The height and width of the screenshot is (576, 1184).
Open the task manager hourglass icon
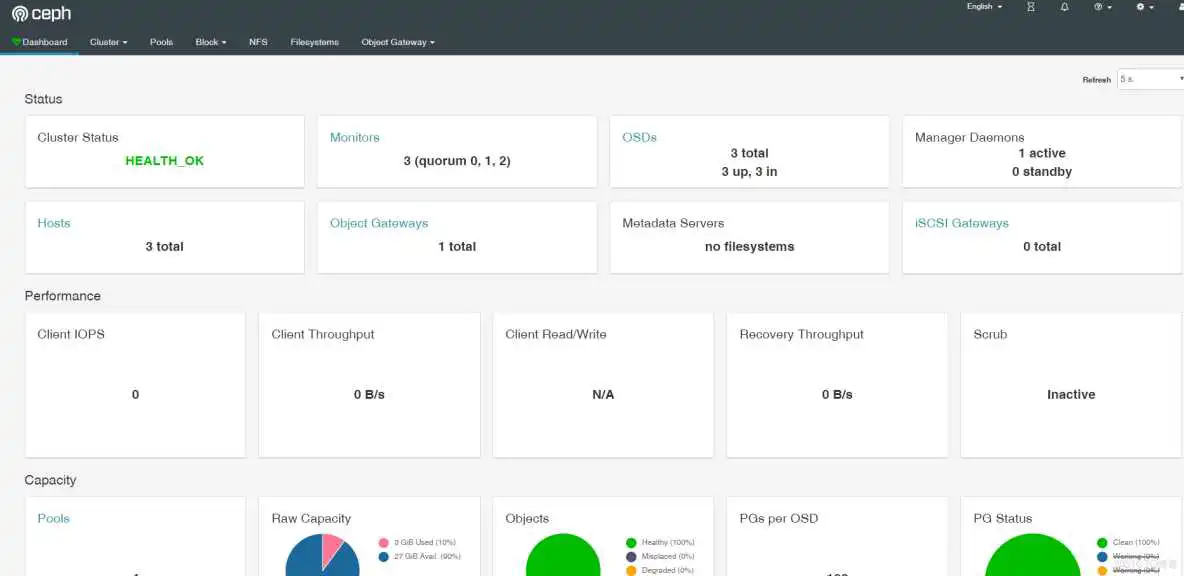tap(1031, 7)
